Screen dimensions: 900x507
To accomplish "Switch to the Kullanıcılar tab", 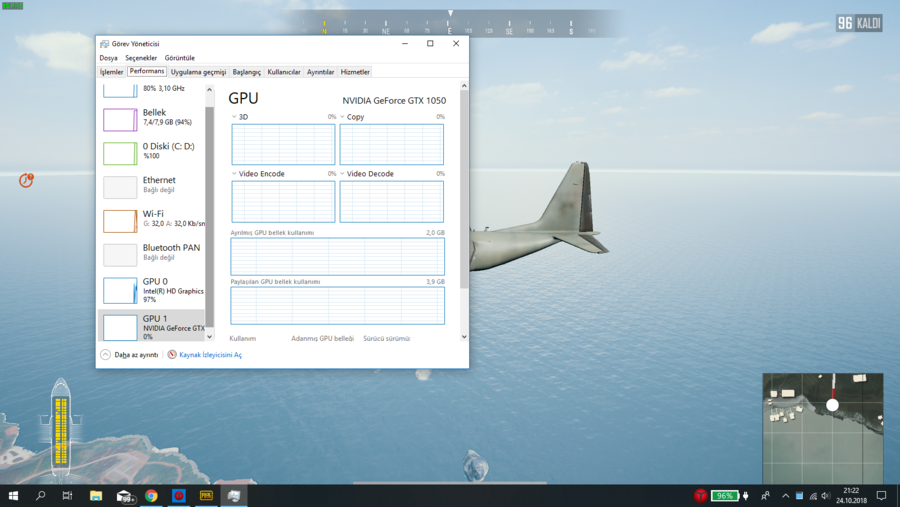I will 284,72.
